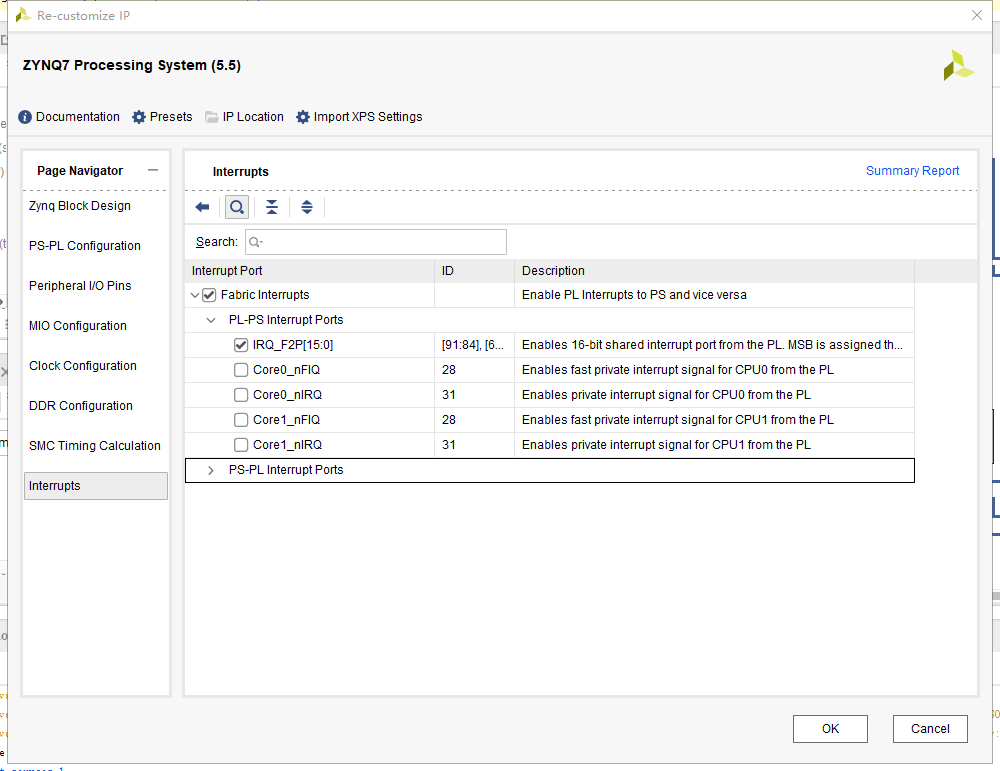The height and width of the screenshot is (771, 1000).
Task: Click the ID column header
Action: click(x=474, y=271)
